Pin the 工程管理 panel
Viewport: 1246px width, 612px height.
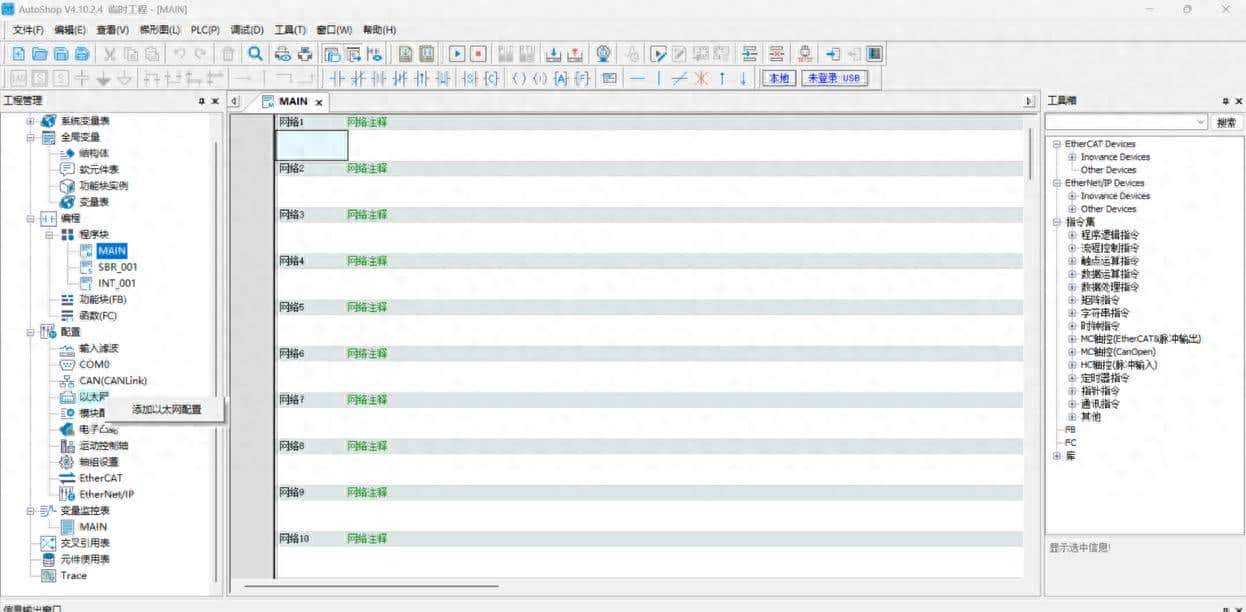(201, 101)
